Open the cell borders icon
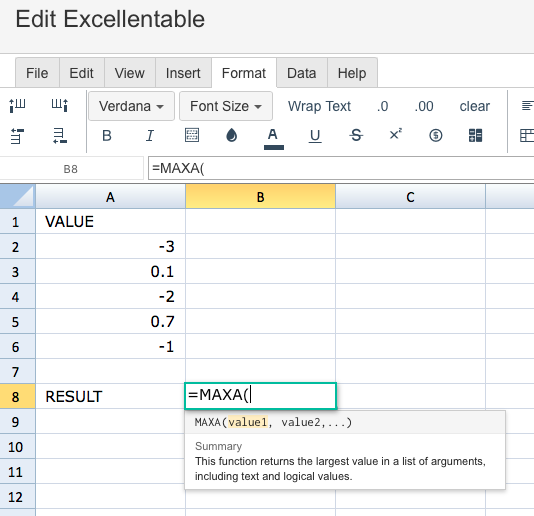 [192, 135]
